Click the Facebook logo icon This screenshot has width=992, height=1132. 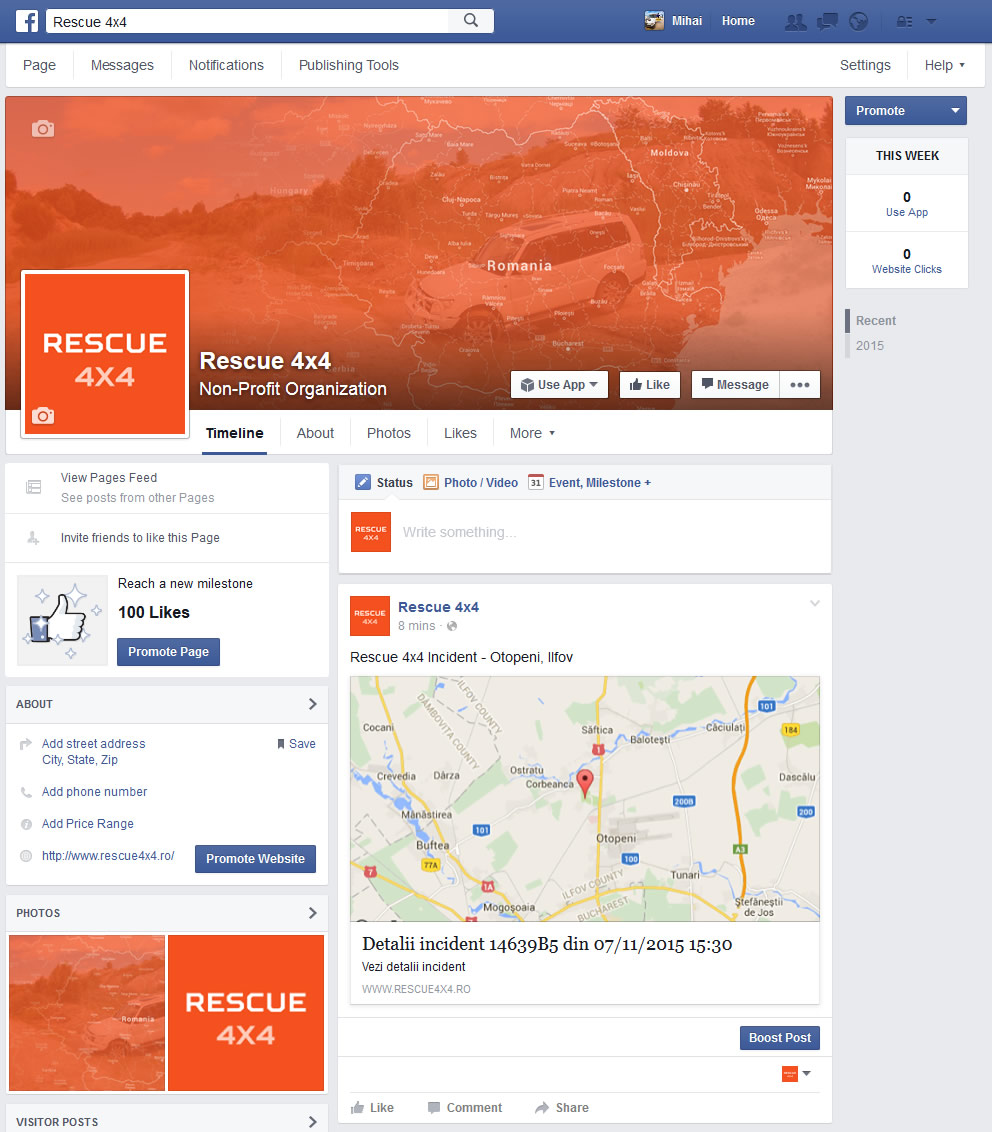tap(27, 21)
